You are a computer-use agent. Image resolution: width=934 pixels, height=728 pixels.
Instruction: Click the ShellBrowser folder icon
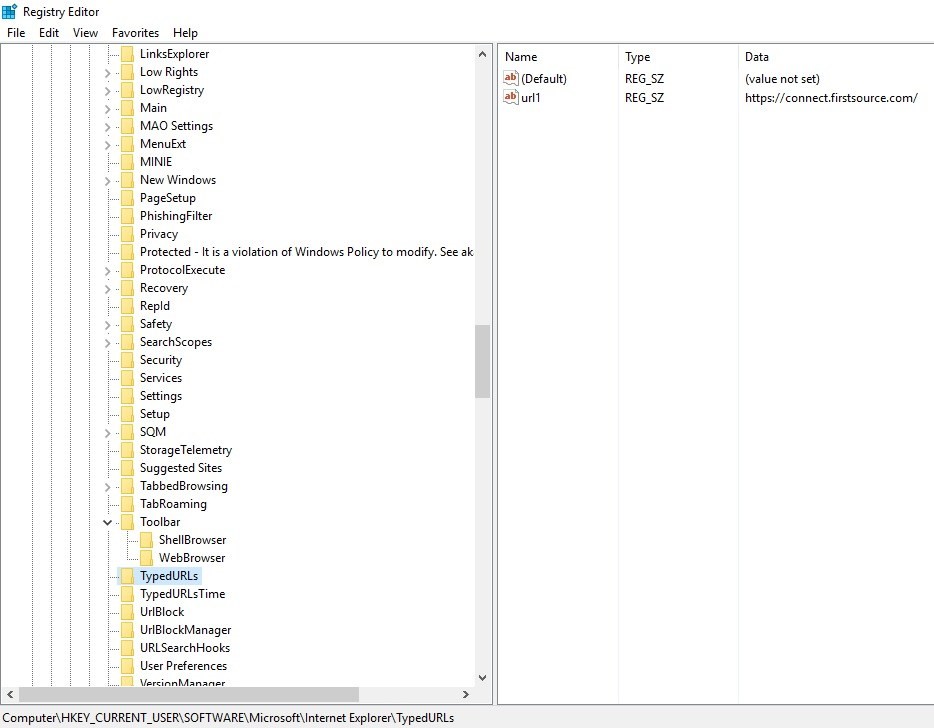(x=146, y=540)
